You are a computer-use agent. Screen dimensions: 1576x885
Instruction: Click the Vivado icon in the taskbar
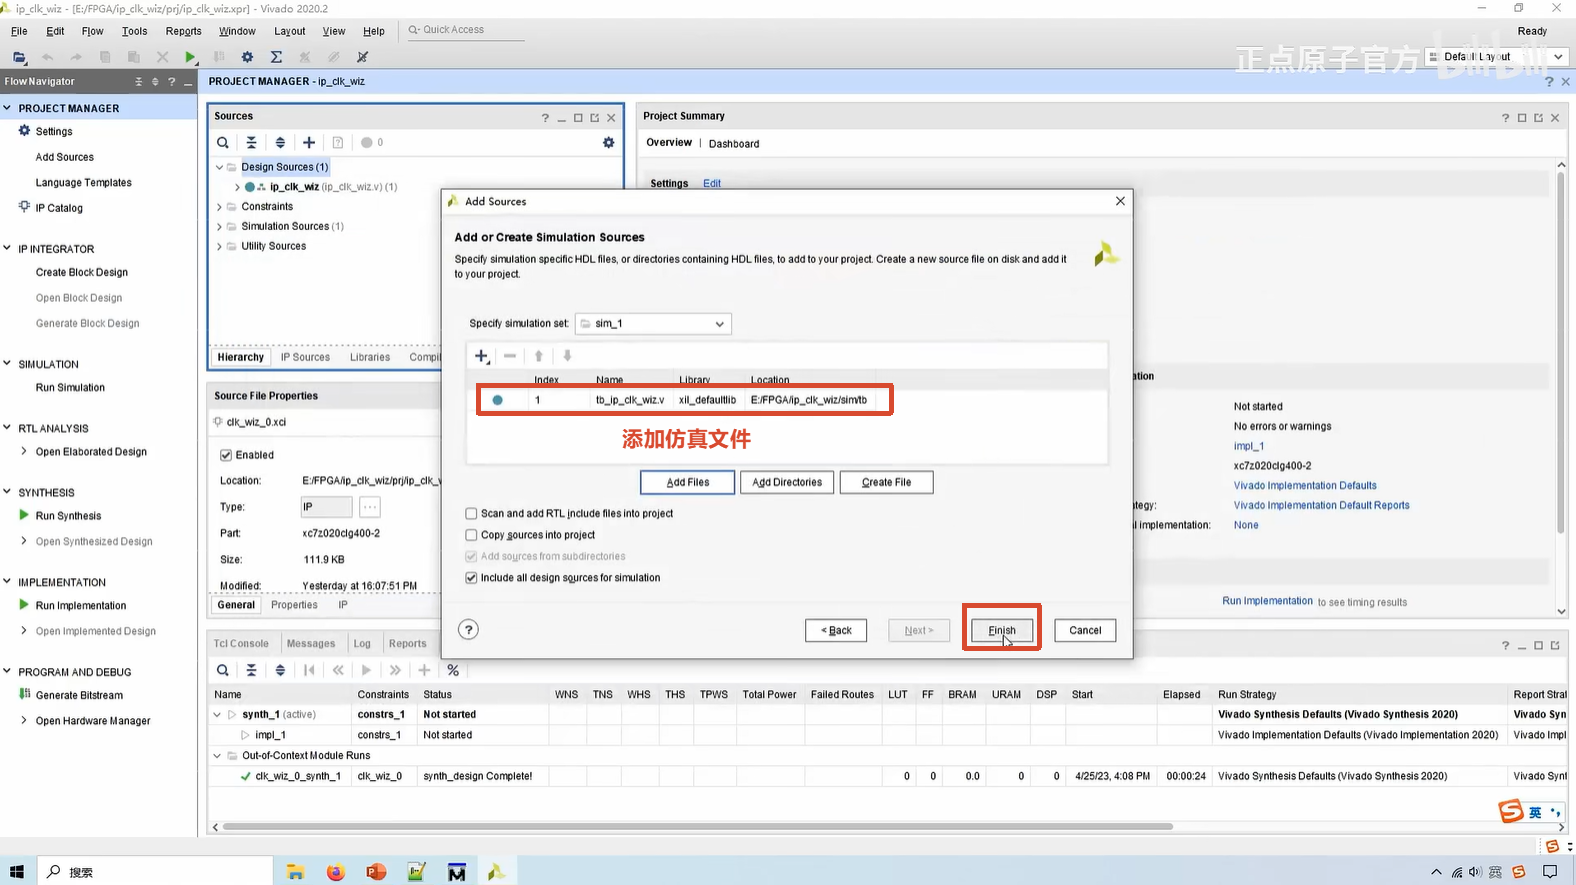click(x=496, y=872)
